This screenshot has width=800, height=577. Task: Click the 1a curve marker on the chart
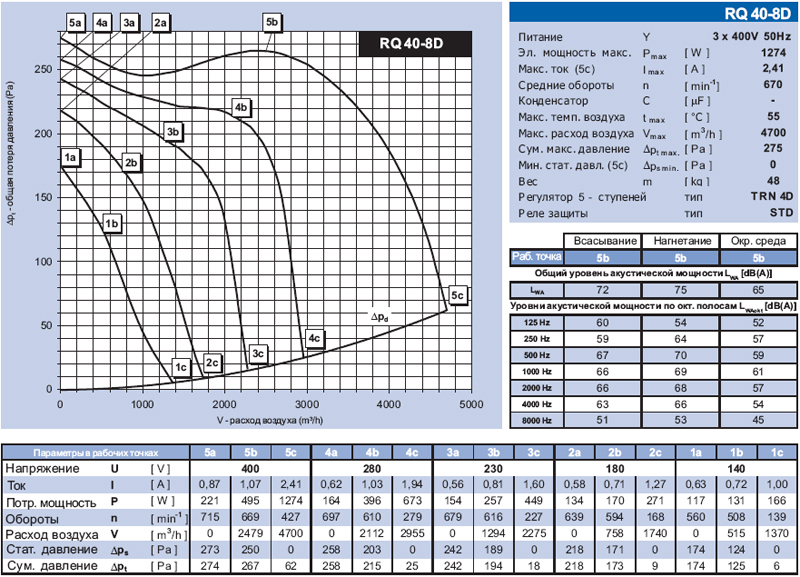[70, 157]
